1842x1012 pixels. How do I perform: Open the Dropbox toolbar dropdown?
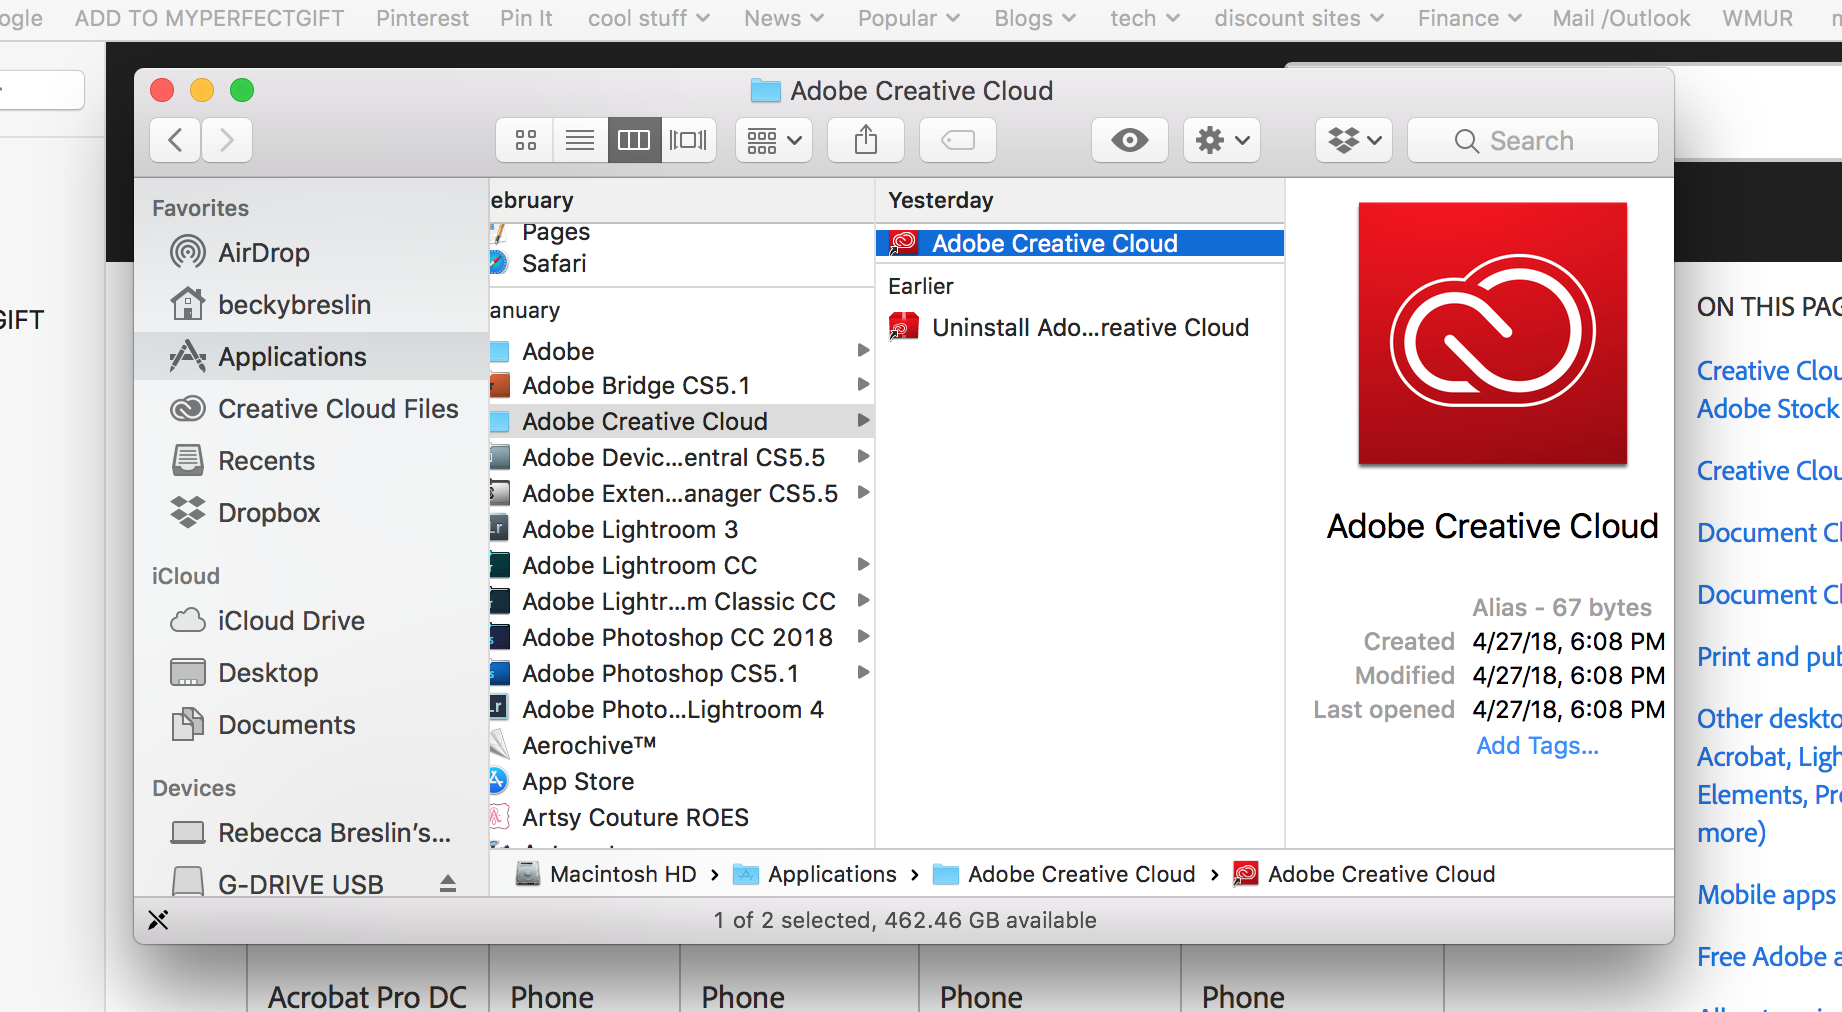(x=1354, y=140)
